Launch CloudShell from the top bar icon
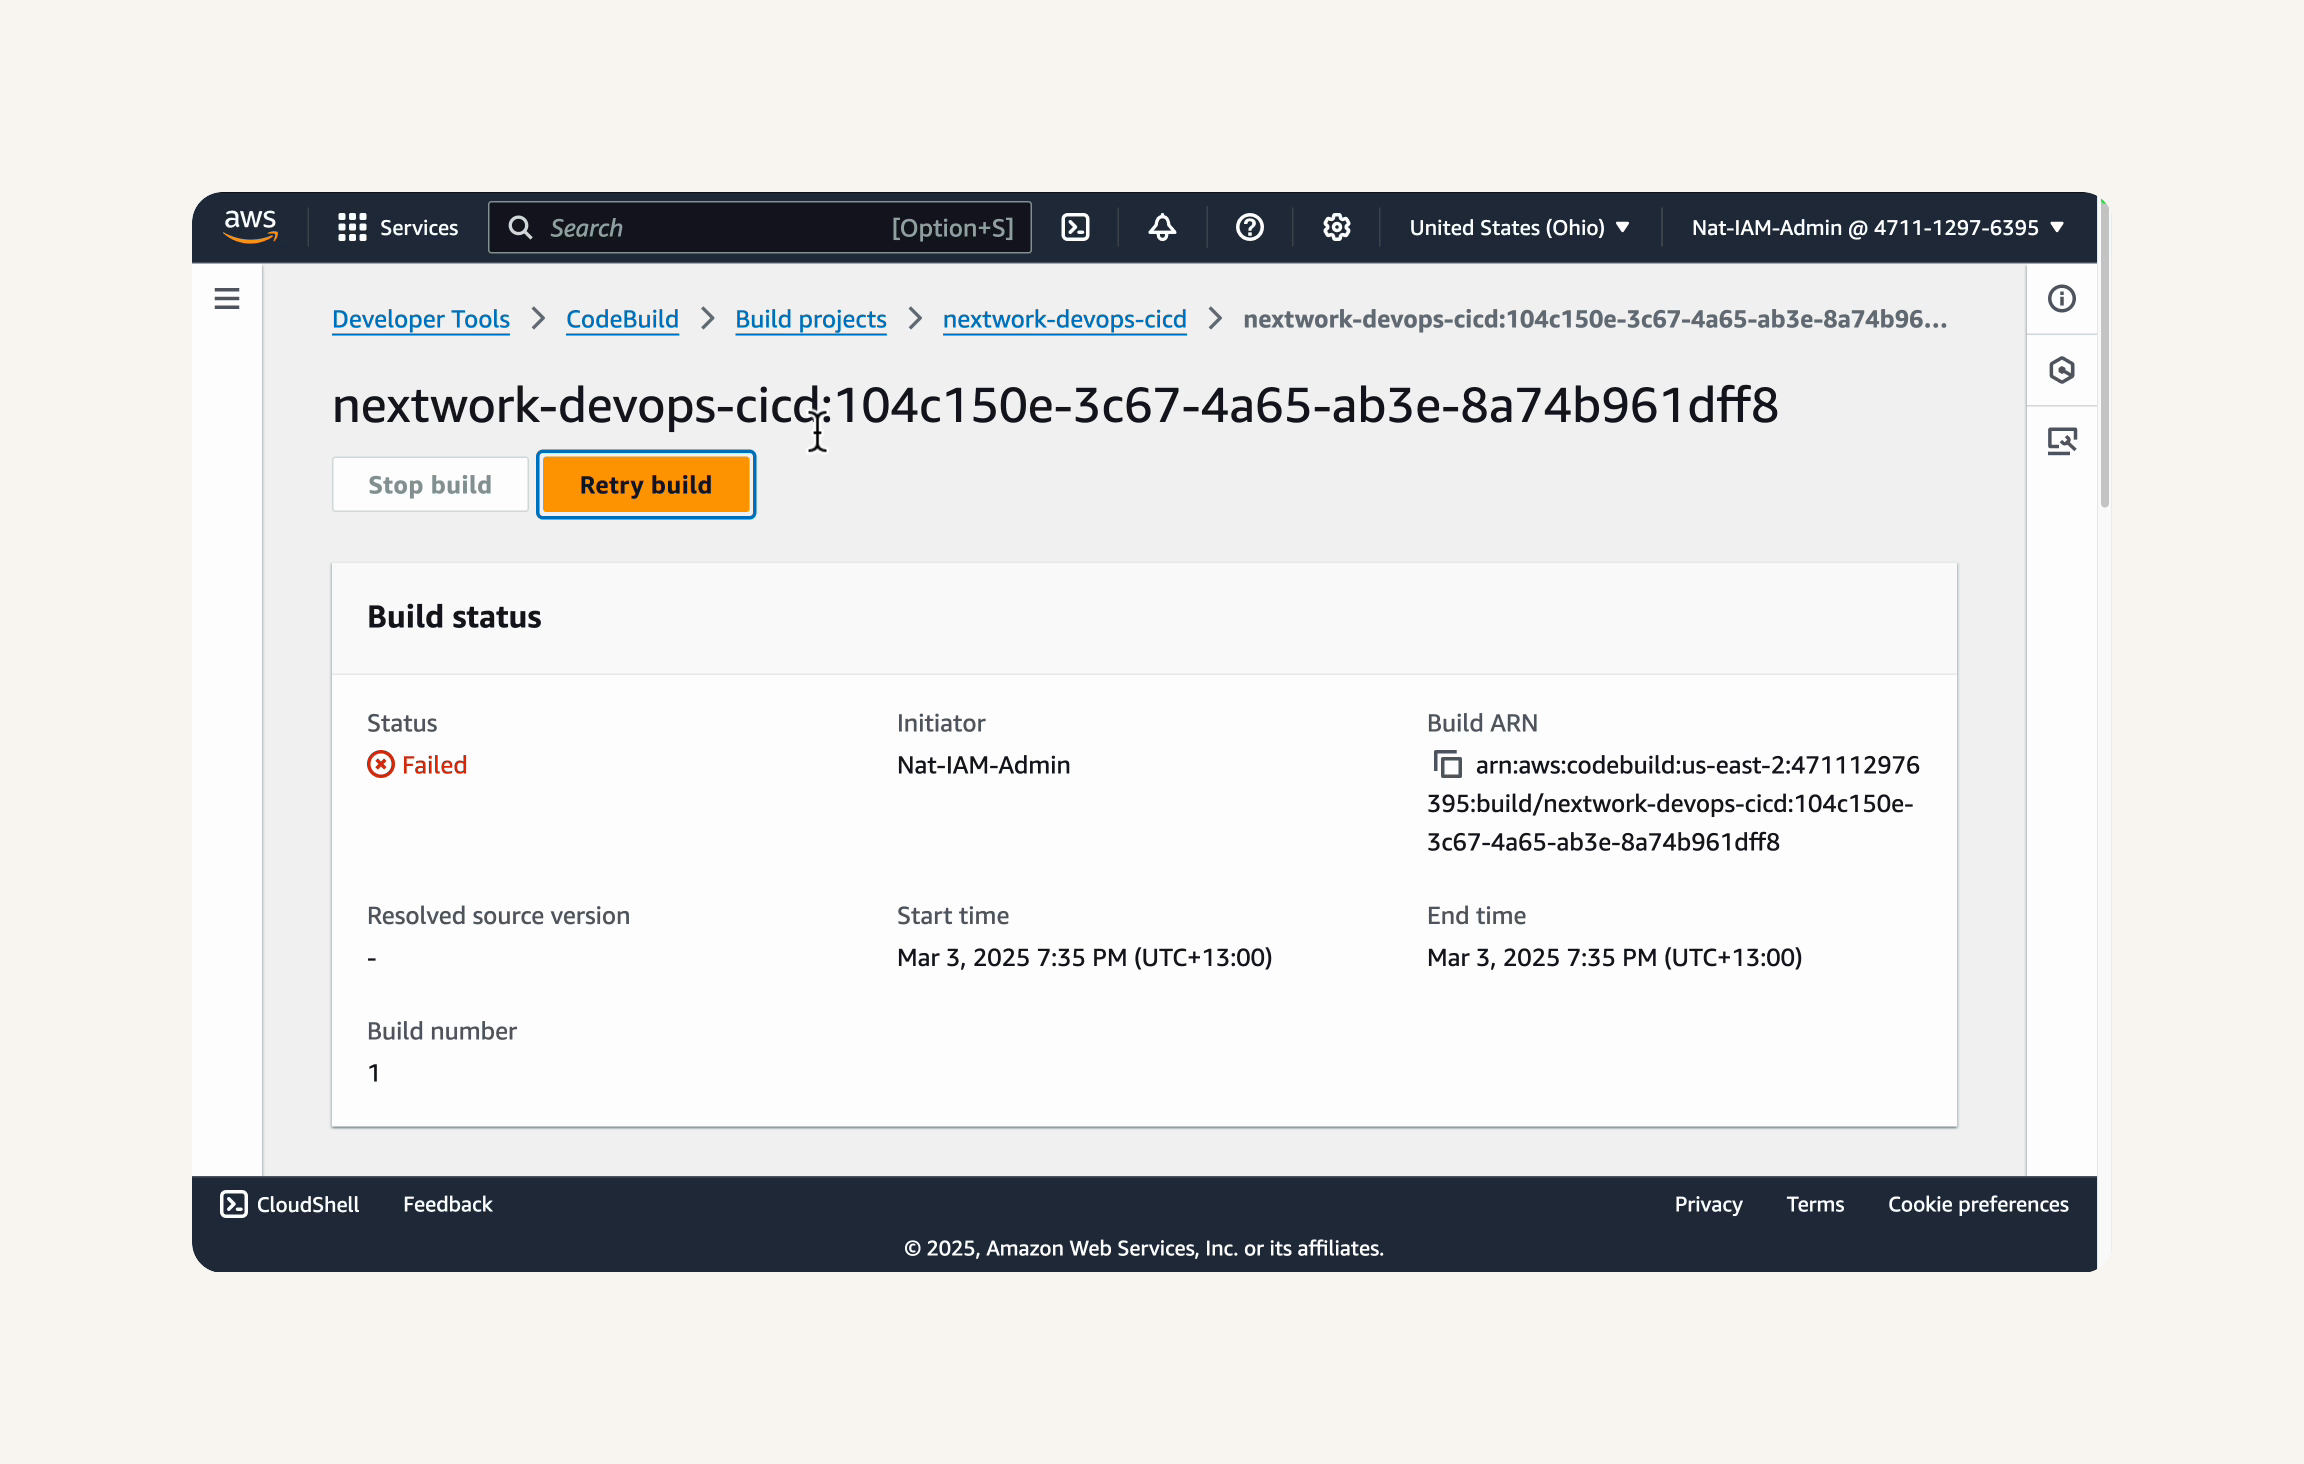Image resolution: width=2304 pixels, height=1464 pixels. click(1075, 227)
